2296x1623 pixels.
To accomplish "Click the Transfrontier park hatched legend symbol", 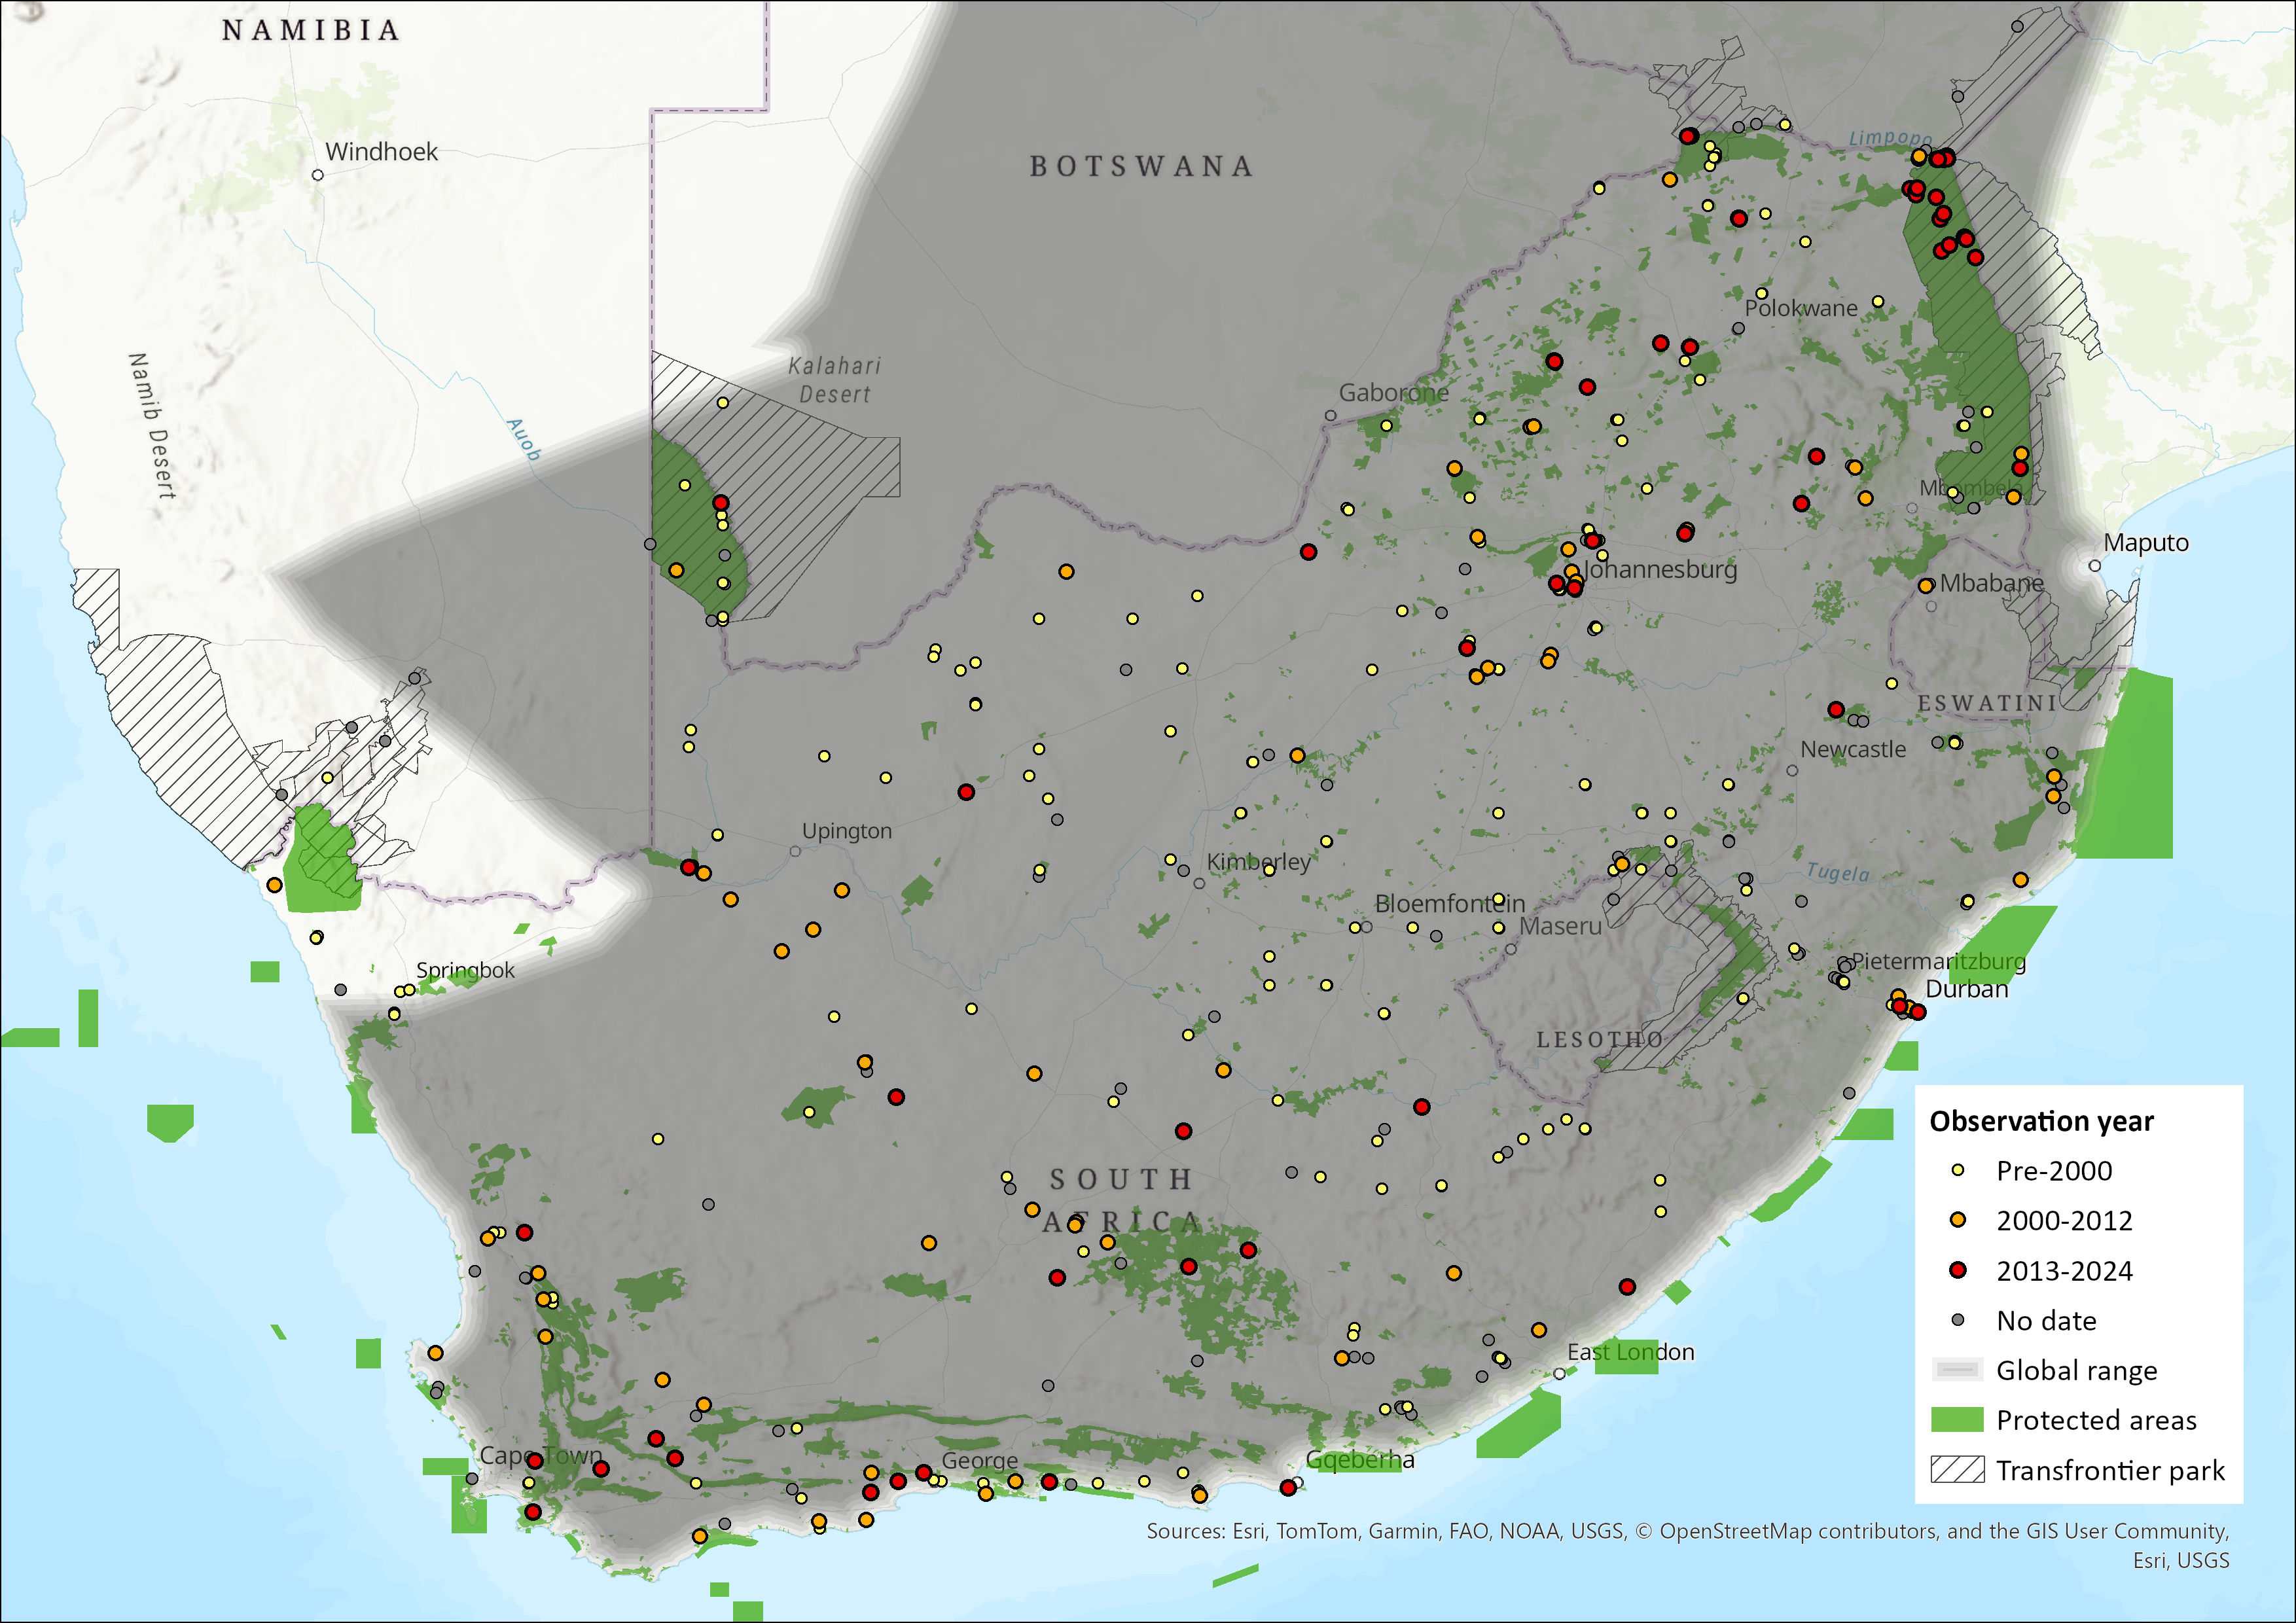I will [1957, 1470].
